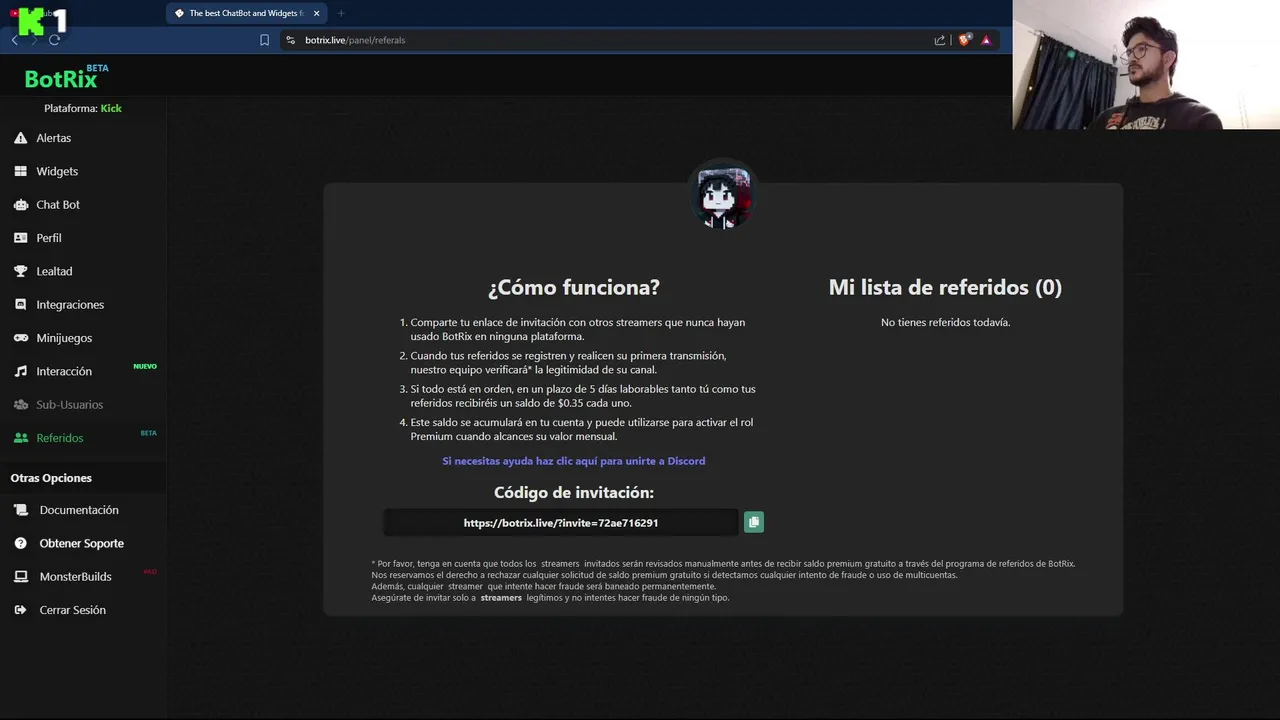Open a new browser tab
Viewport: 1280px width, 720px height.
pos(341,13)
